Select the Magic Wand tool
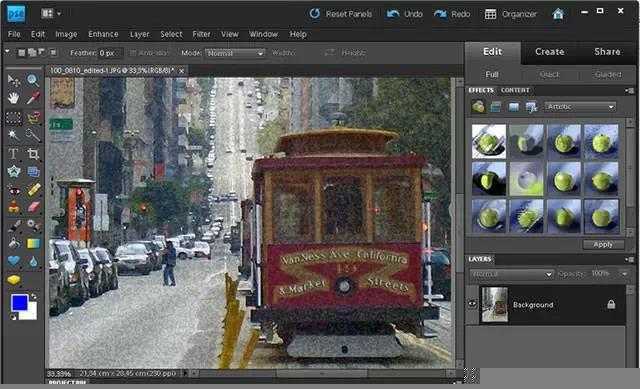 click(x=13, y=135)
